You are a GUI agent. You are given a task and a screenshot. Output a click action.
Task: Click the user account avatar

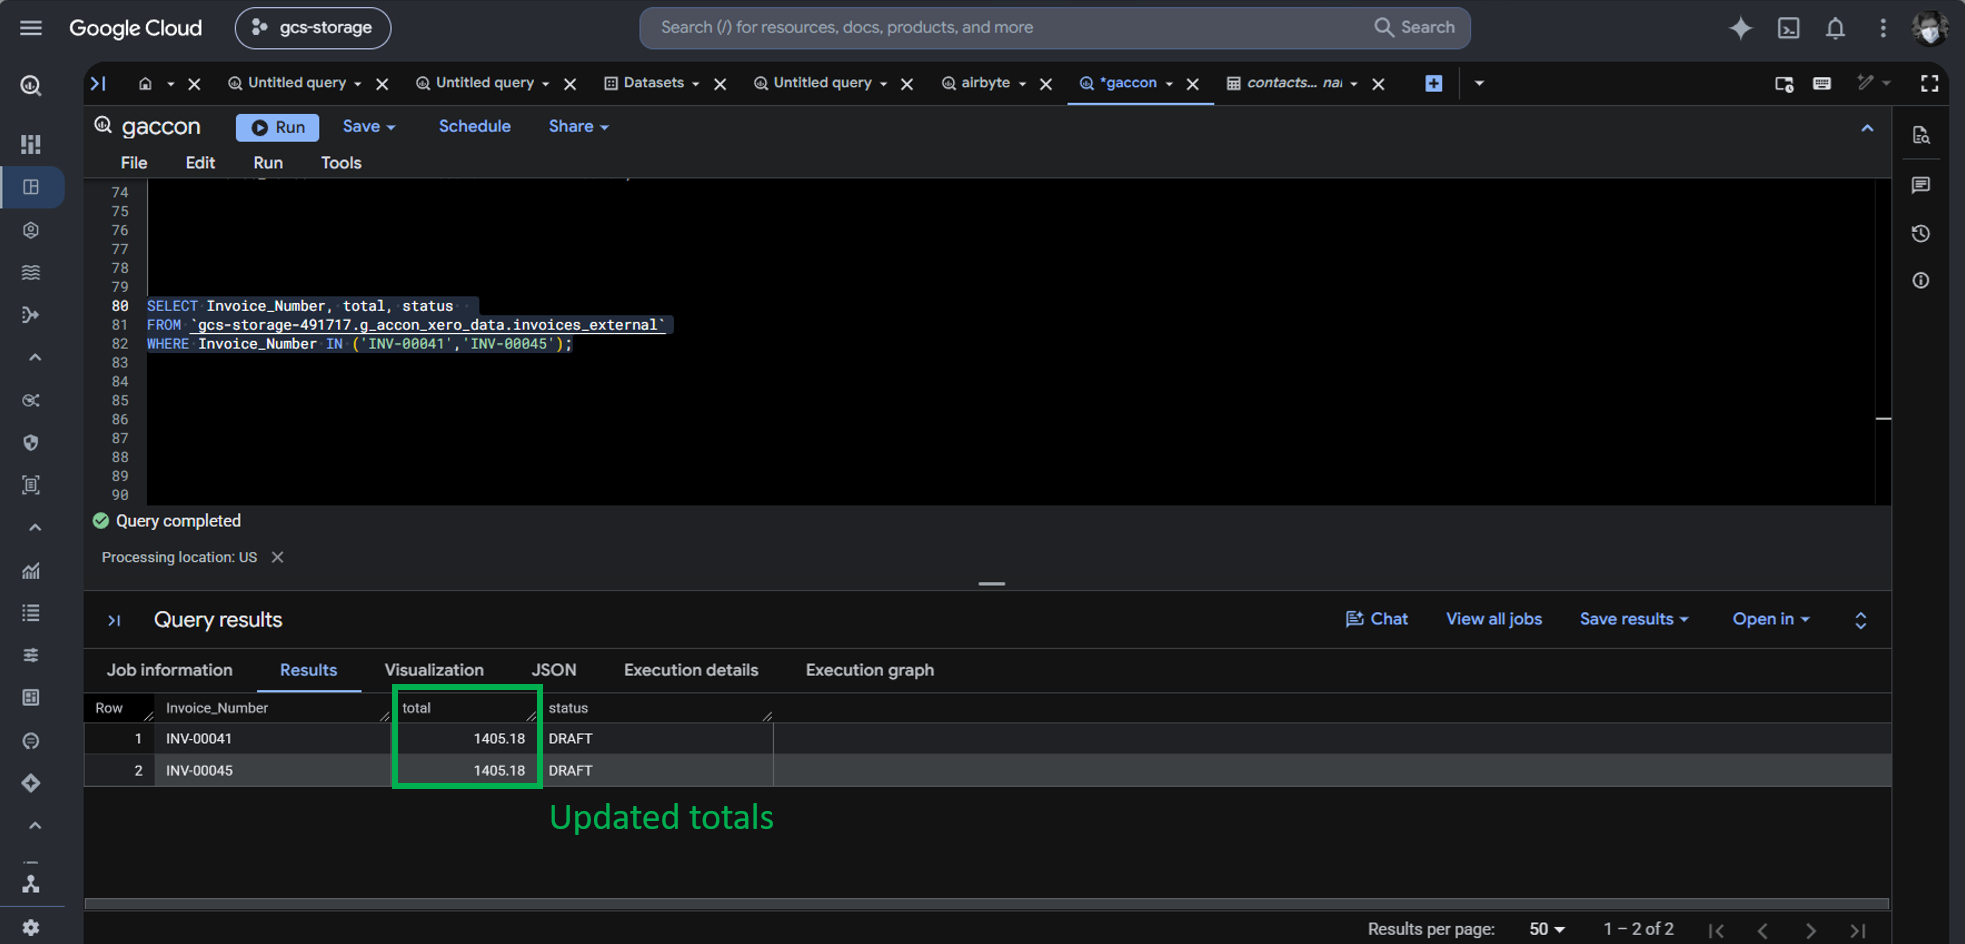(1930, 28)
